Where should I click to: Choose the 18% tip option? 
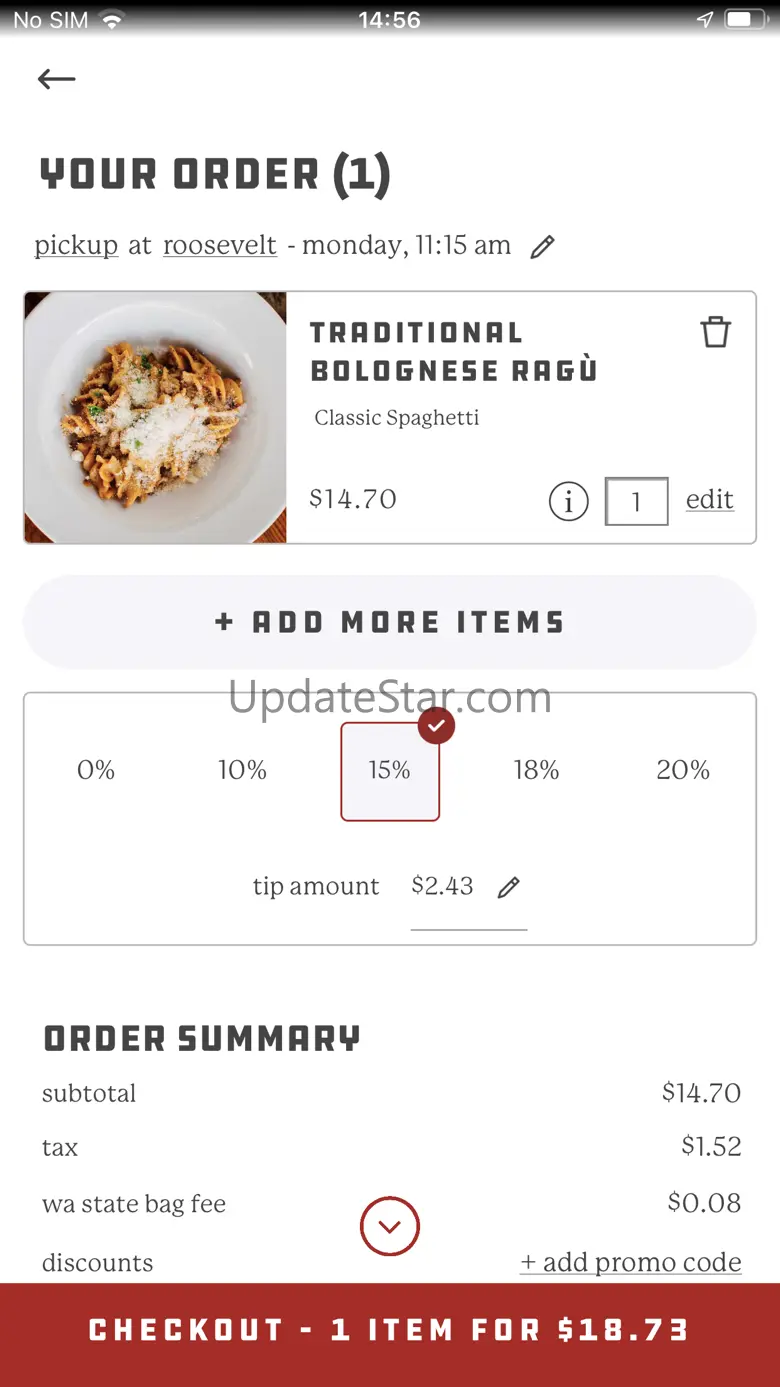tap(536, 770)
